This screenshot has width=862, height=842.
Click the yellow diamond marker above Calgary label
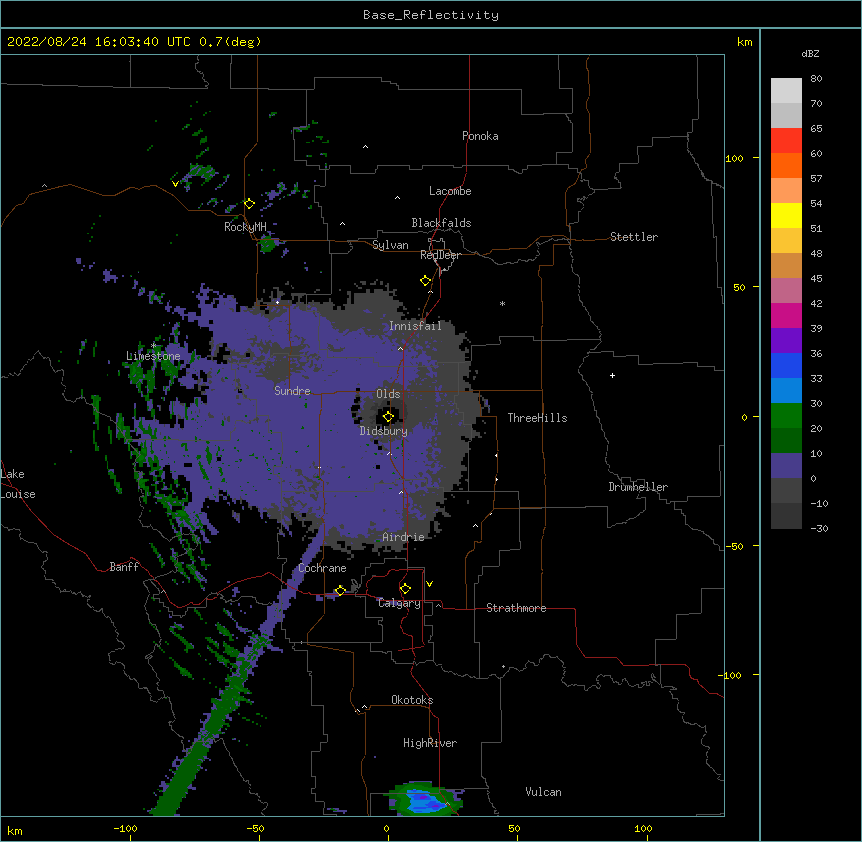[x=405, y=589]
